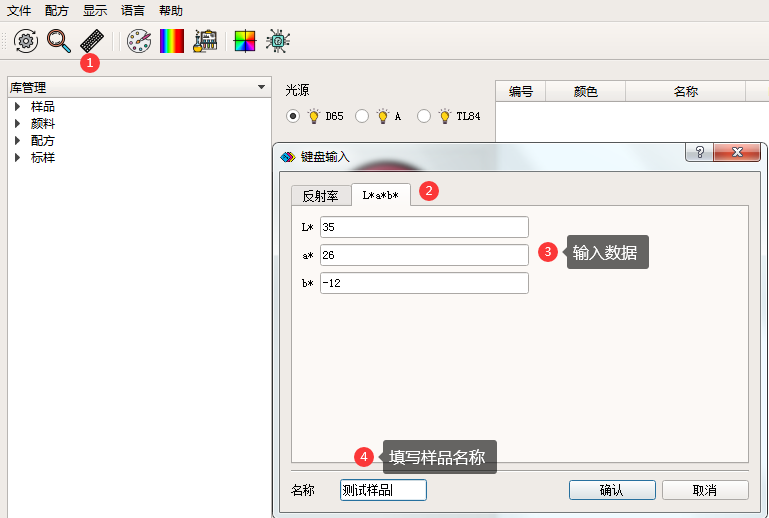Image resolution: width=769 pixels, height=518 pixels.
Task: Expand the 颜料 tree node
Action: [x=17, y=124]
